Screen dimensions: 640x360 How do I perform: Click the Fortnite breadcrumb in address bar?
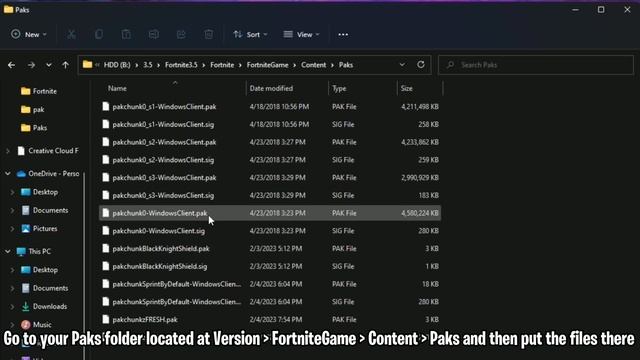tap(222, 65)
